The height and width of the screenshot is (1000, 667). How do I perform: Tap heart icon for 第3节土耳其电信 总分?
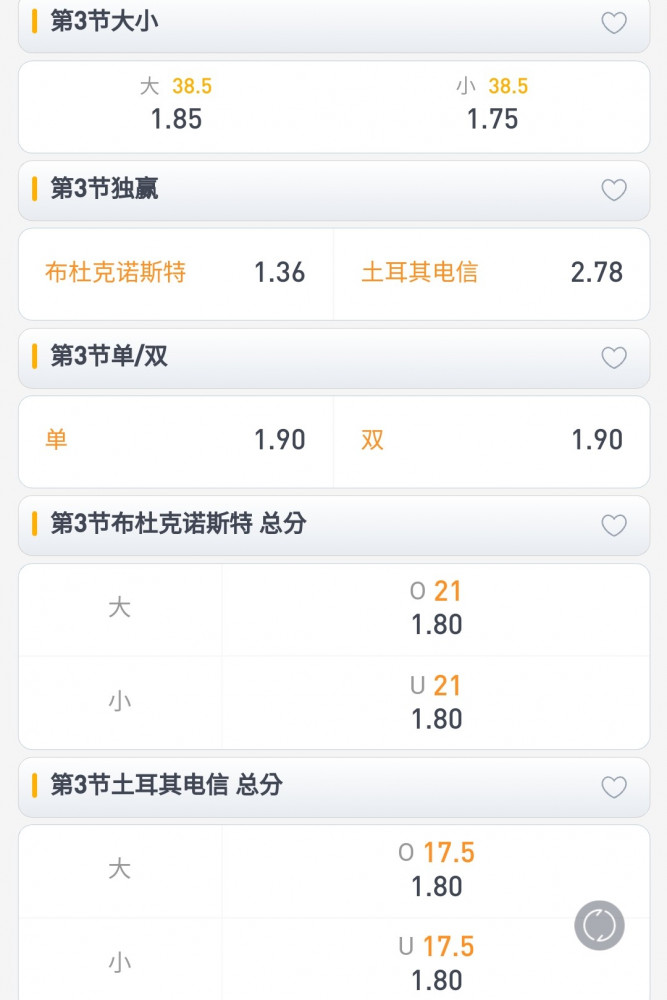[x=614, y=787]
